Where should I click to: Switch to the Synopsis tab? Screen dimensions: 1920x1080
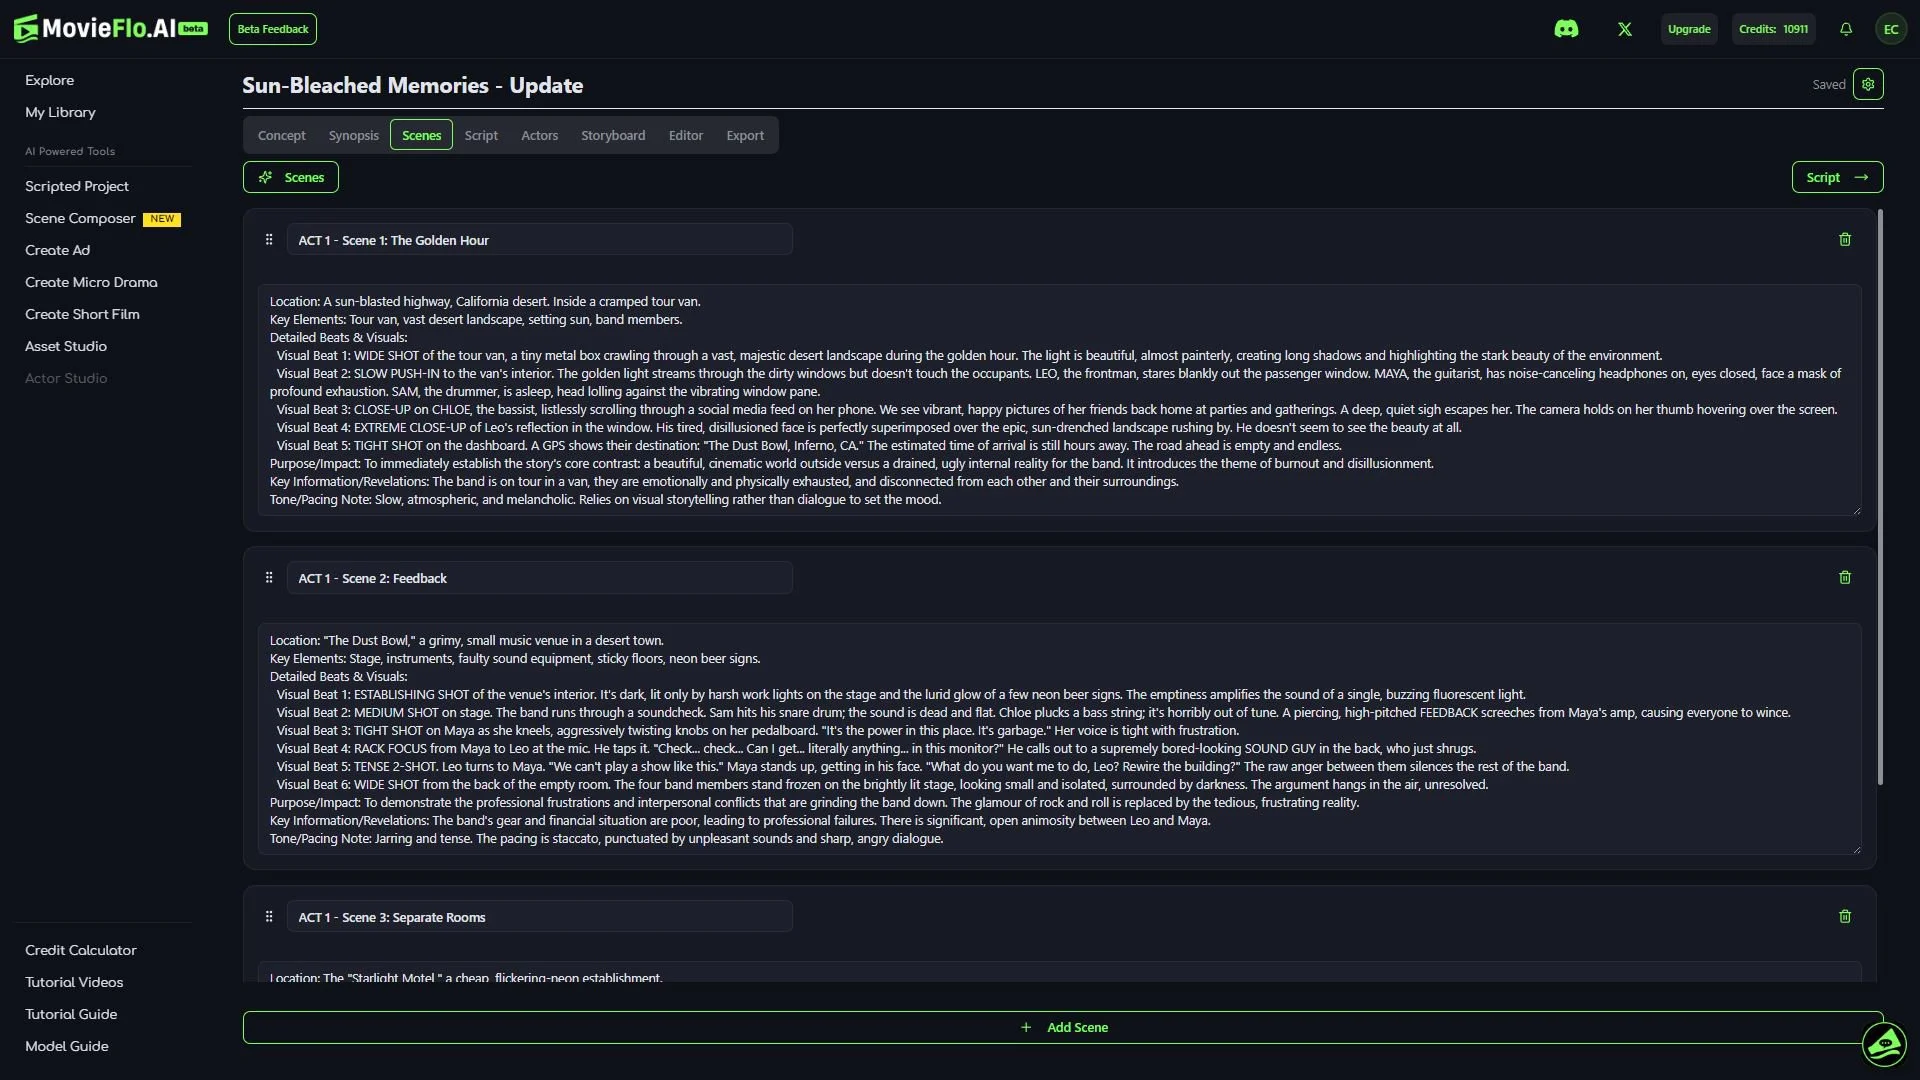tap(353, 135)
